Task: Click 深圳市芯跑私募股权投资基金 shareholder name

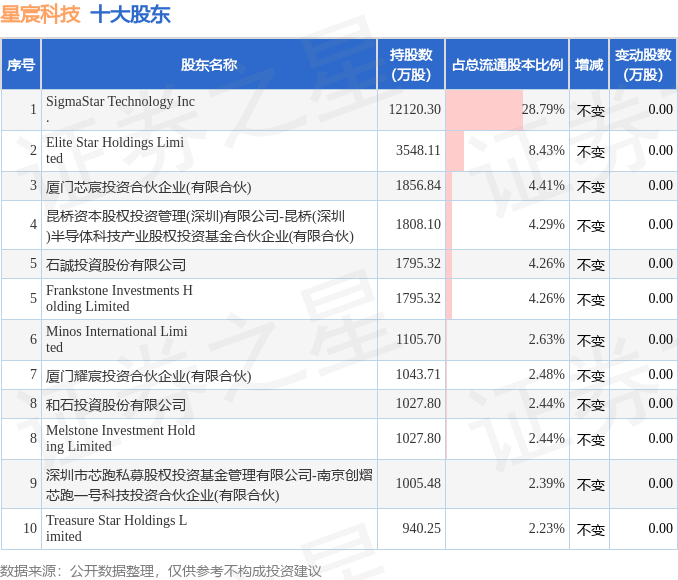Action: pyautogui.click(x=209, y=484)
